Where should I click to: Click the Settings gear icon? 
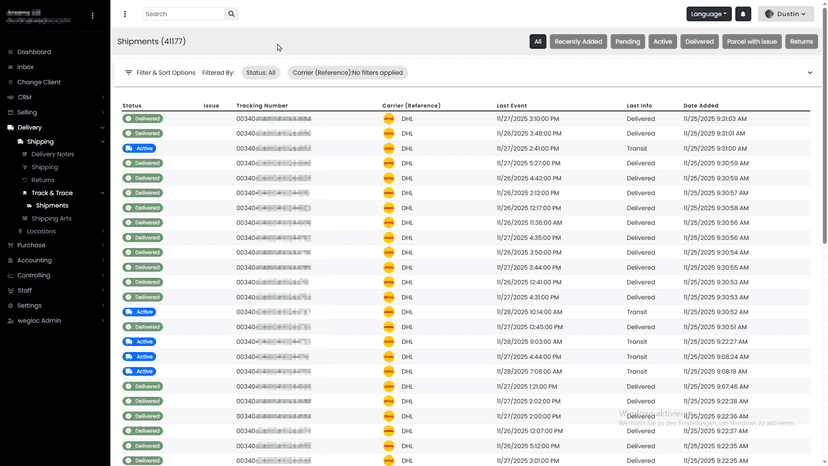(10, 305)
